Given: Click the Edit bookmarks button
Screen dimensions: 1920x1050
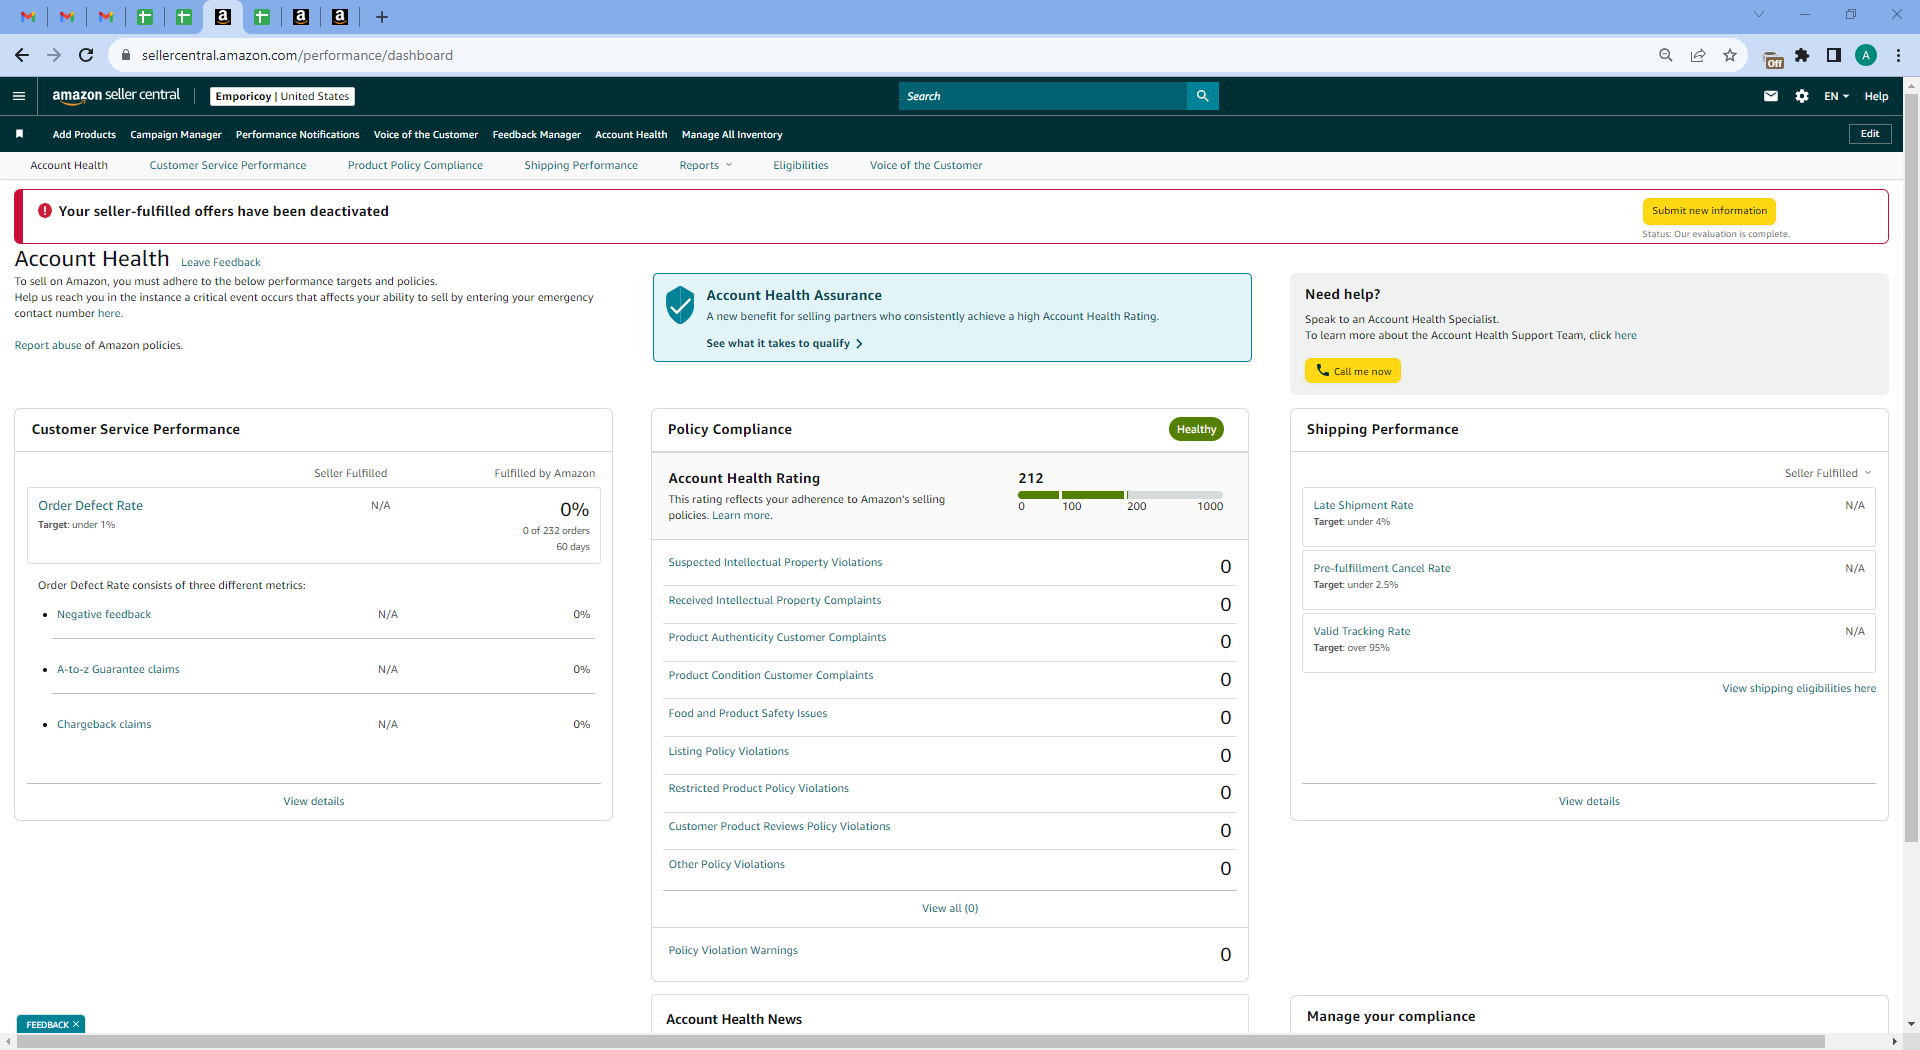Looking at the screenshot, I should click(1870, 134).
